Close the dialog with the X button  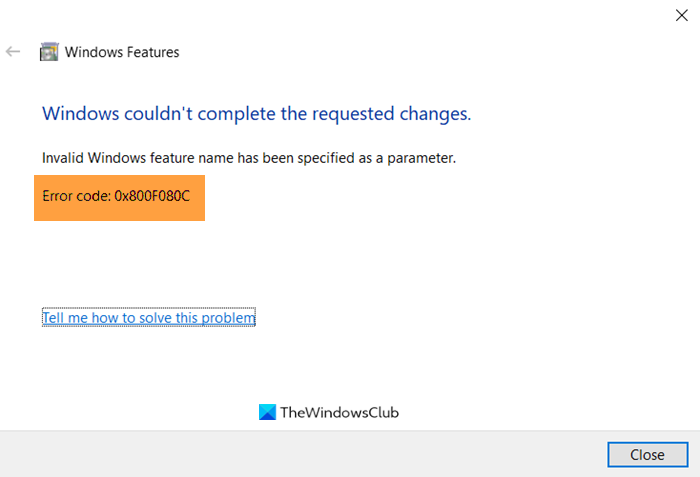[x=682, y=14]
